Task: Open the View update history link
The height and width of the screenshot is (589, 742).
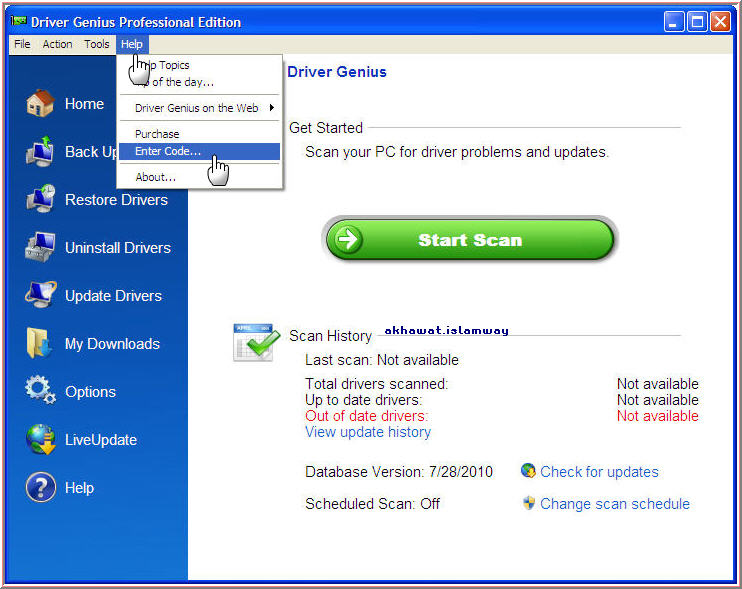Action: point(367,432)
